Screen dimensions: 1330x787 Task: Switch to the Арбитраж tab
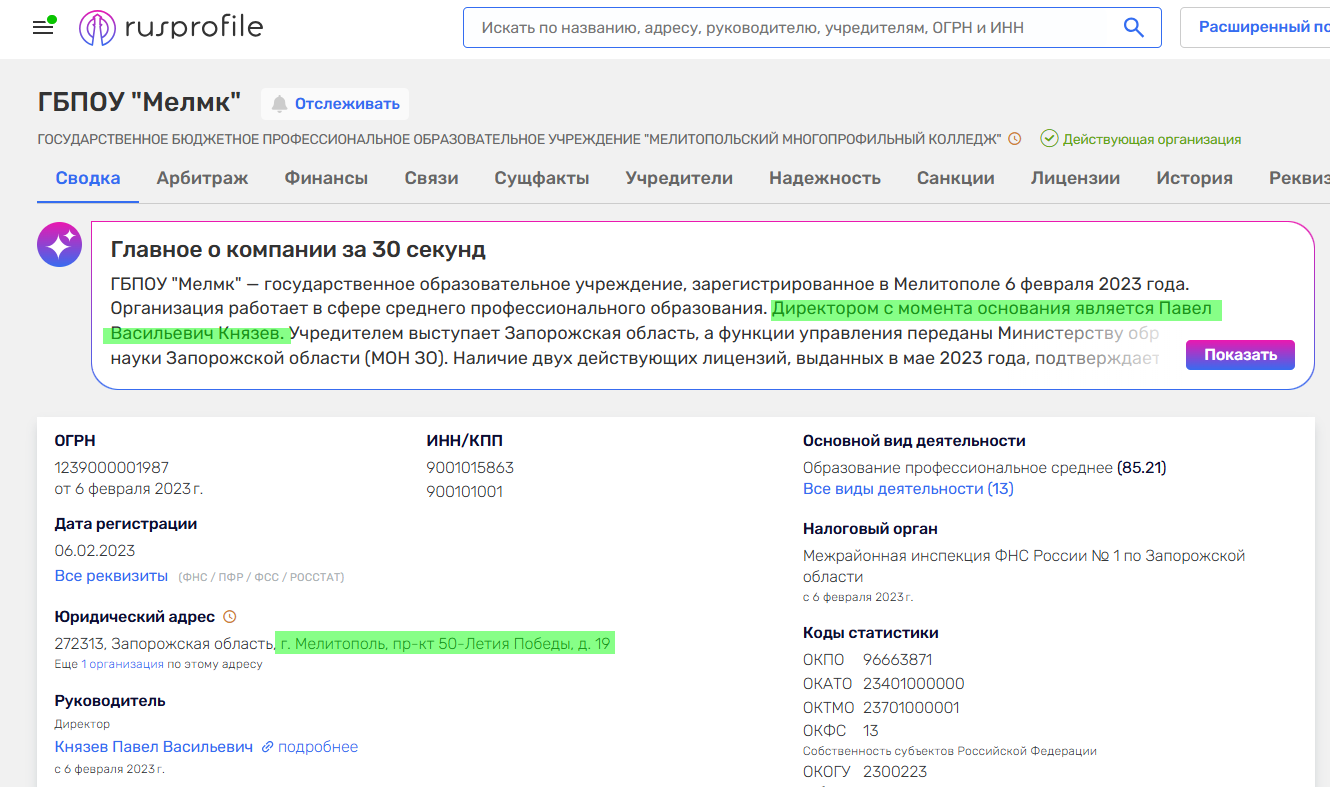tap(202, 176)
